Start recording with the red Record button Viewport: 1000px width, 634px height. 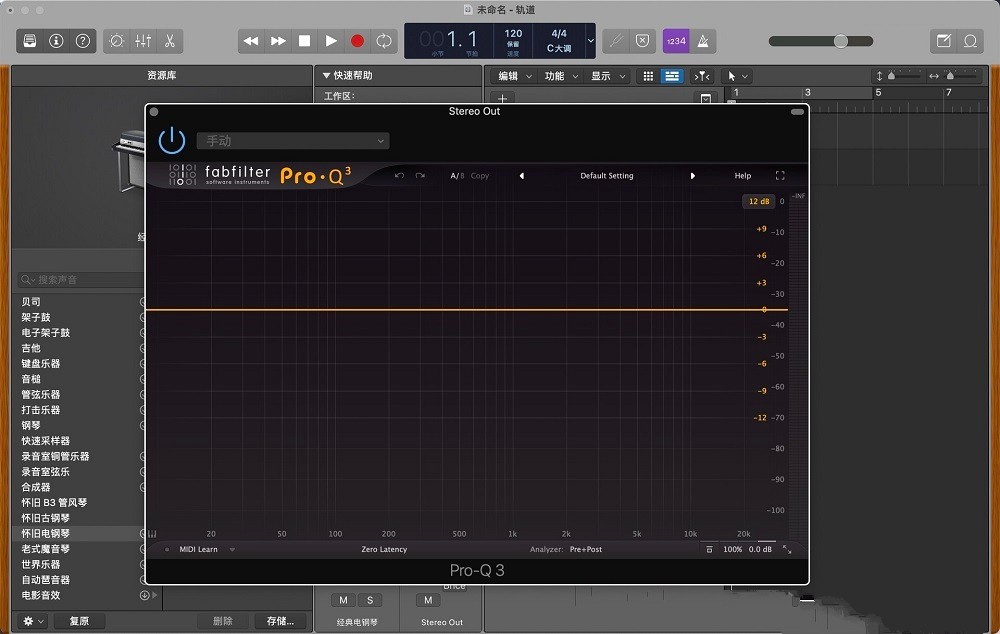(x=358, y=41)
